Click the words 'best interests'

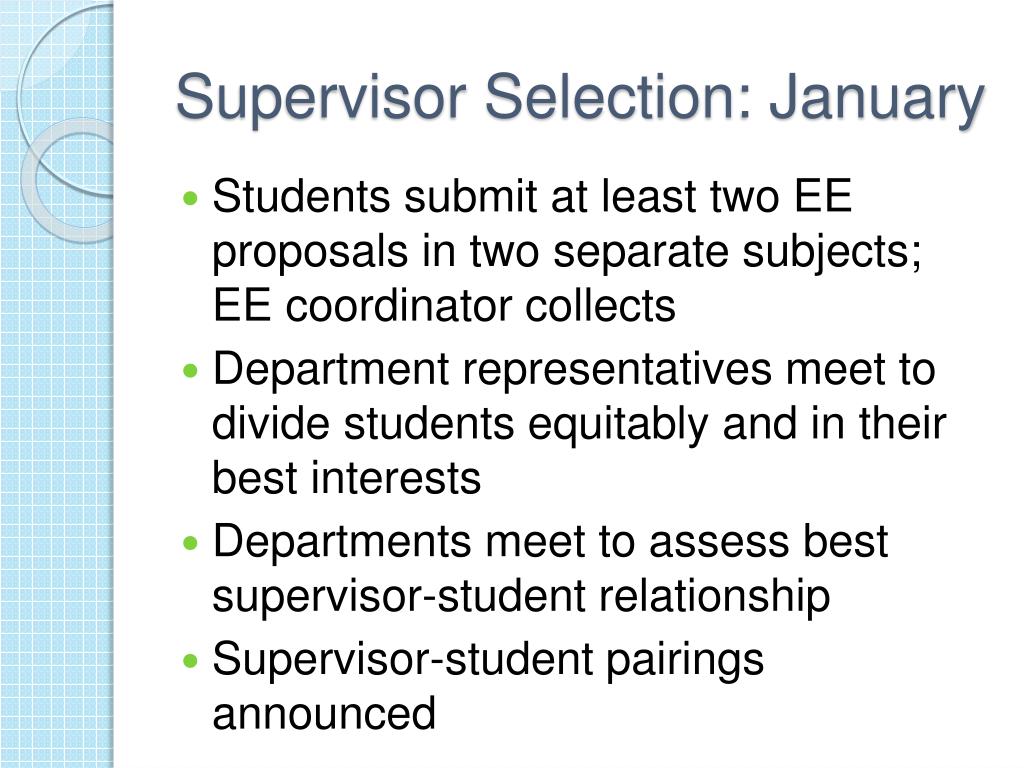coord(347,478)
